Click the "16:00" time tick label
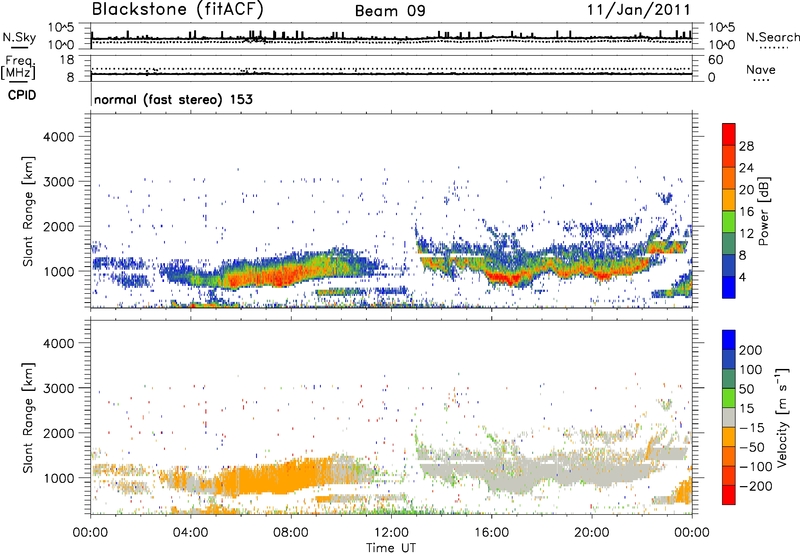This screenshot has height=554, width=800. 491,533
